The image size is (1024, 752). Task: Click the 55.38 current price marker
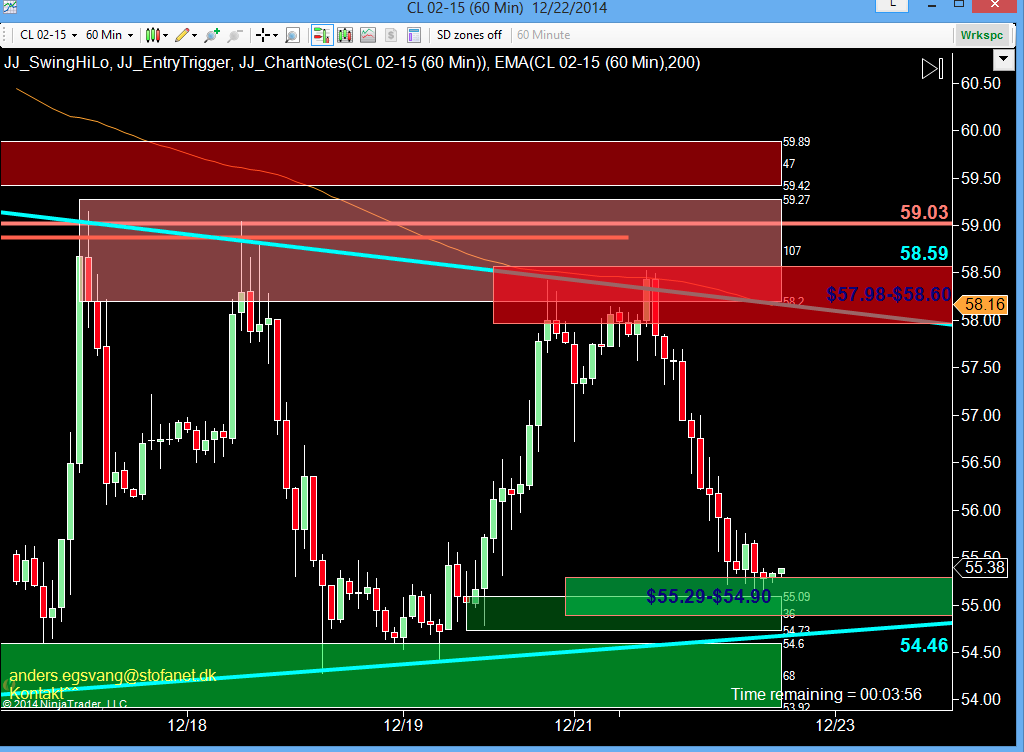pyautogui.click(x=981, y=567)
